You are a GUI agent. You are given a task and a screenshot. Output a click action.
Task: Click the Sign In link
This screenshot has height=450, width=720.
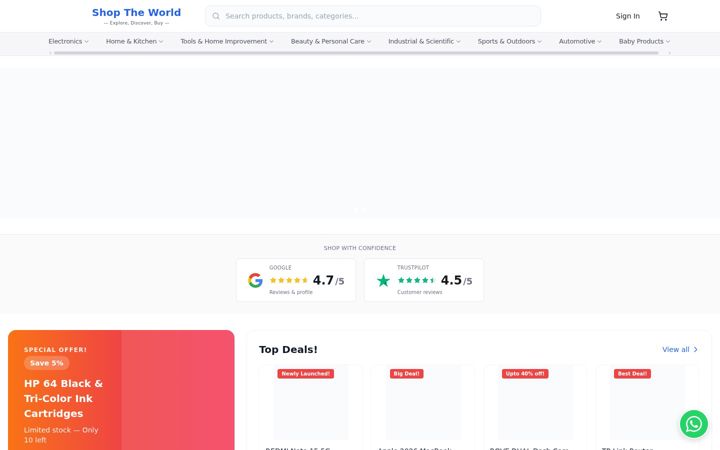627,16
